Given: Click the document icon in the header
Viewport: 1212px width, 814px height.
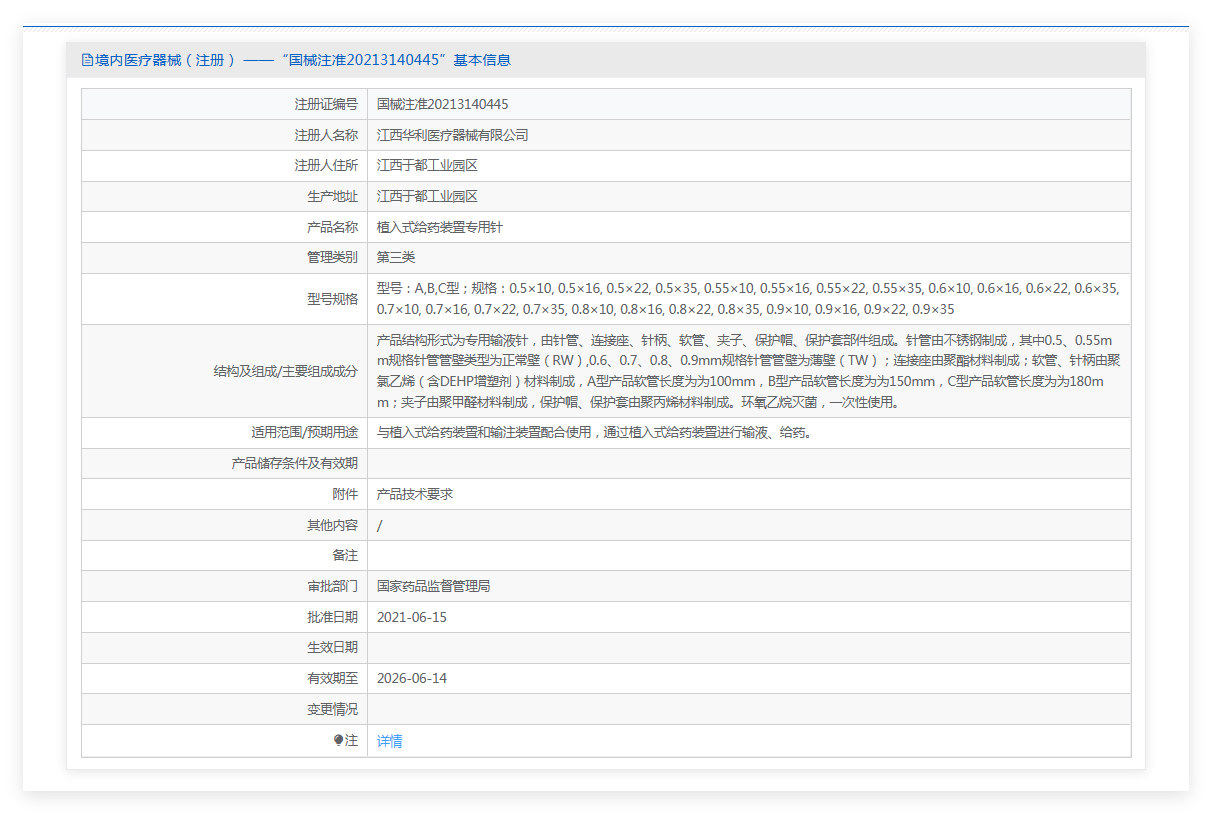Looking at the screenshot, I should coord(87,60).
